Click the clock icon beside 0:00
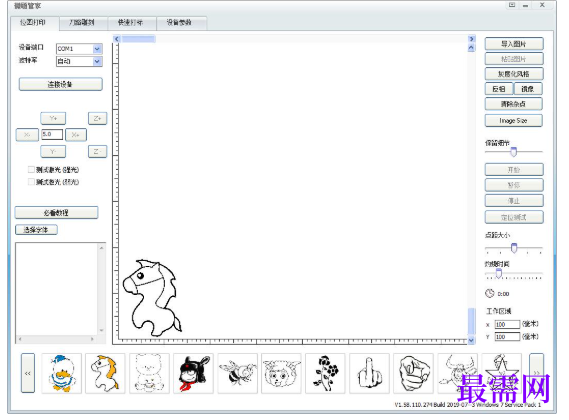Image resolution: width=569 pixels, height=420 pixels. click(490, 293)
